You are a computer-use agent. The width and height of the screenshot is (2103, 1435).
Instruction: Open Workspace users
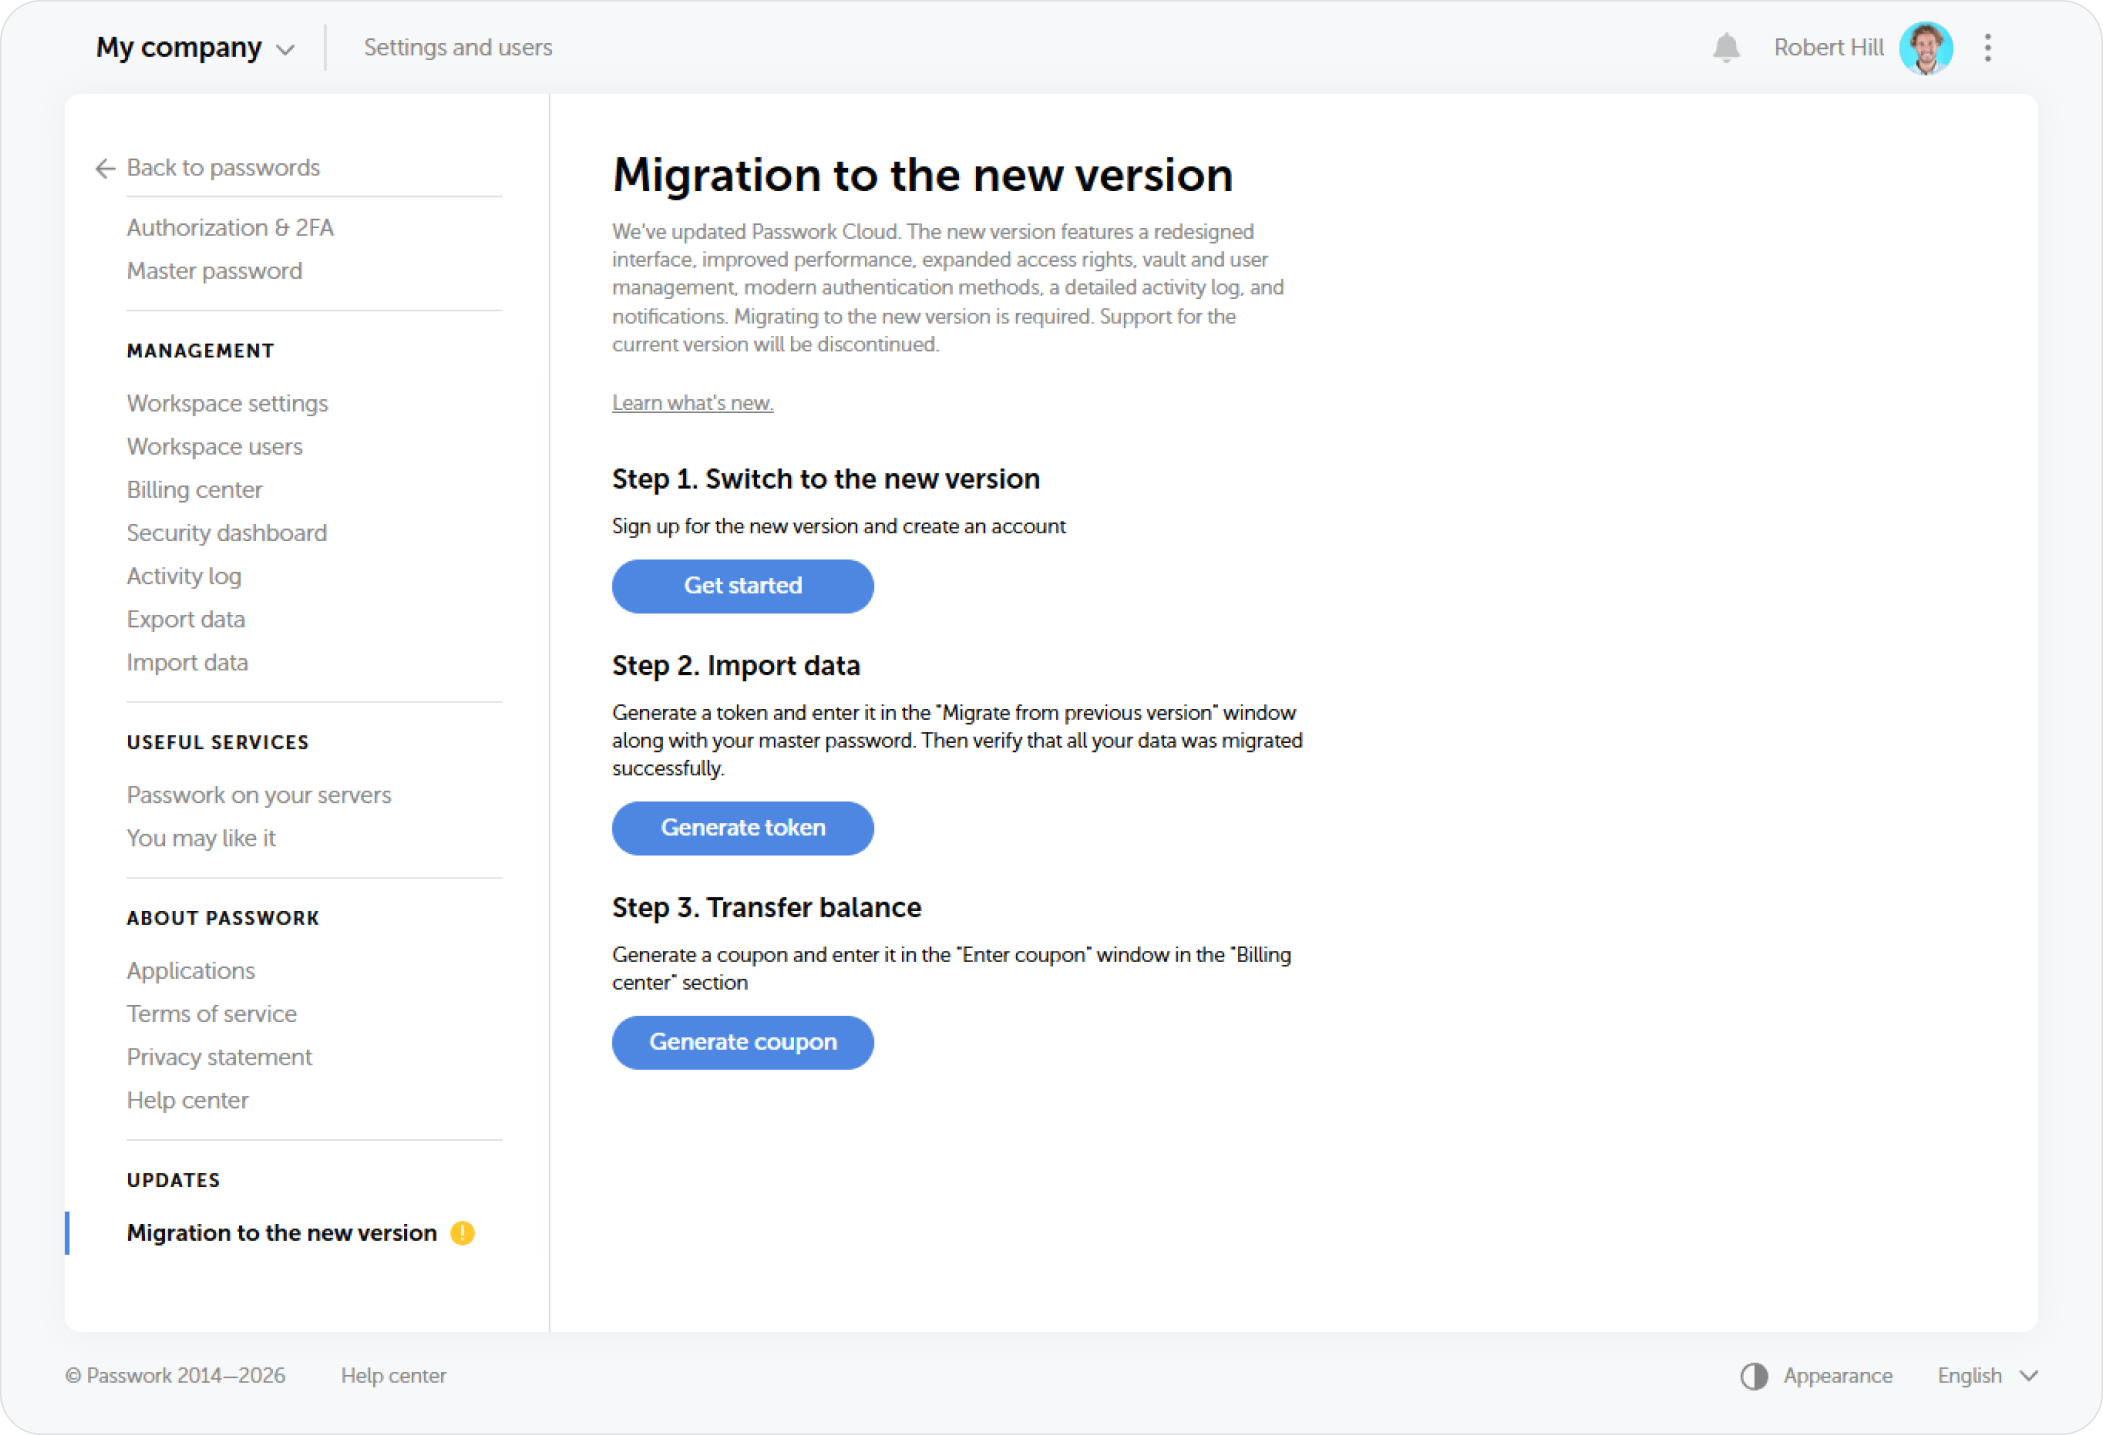pos(214,446)
